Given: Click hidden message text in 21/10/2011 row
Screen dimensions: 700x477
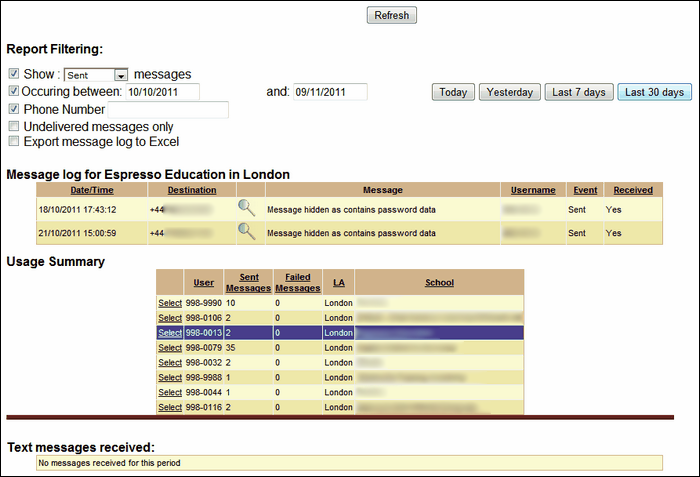Looking at the screenshot, I should point(351,233).
